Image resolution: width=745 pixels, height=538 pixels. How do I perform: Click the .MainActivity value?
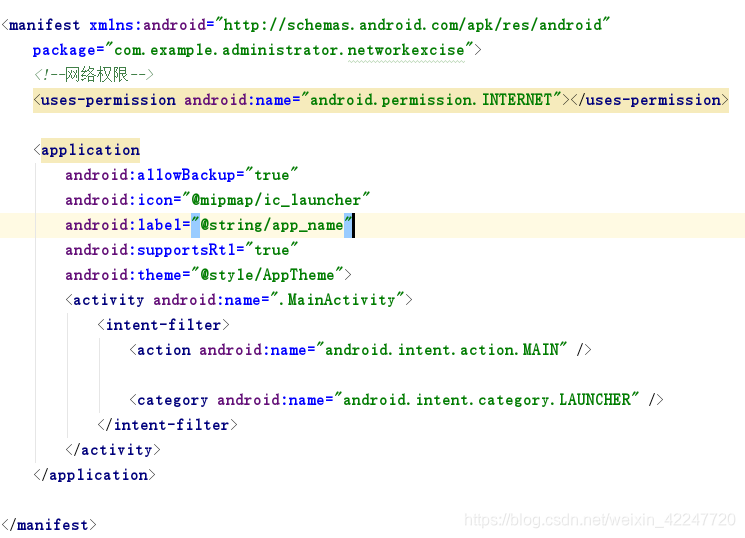[x=337, y=300]
